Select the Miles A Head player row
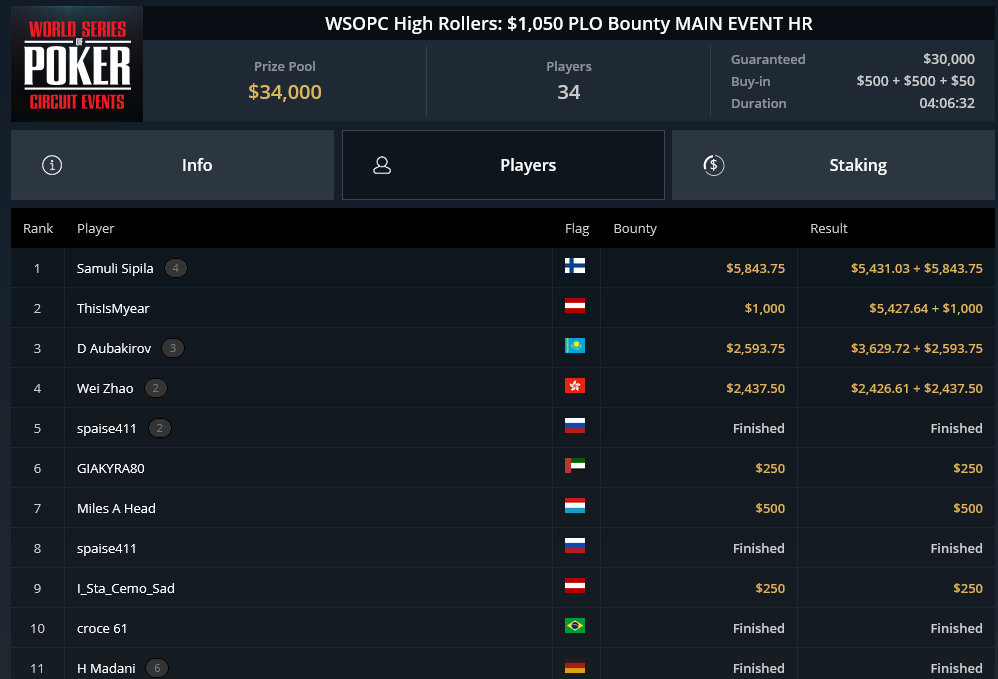Image resolution: width=998 pixels, height=679 pixels. (x=503, y=508)
